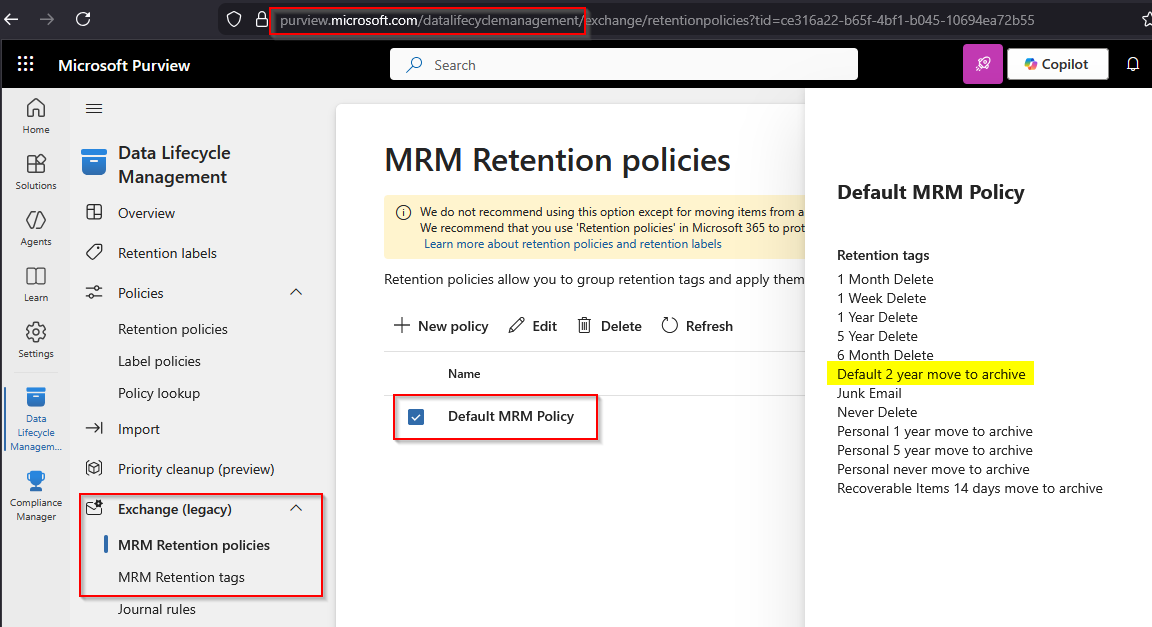This screenshot has height=627, width=1152.
Task: Uncheck the Default MRM Policy checkbox
Action: coord(416,417)
